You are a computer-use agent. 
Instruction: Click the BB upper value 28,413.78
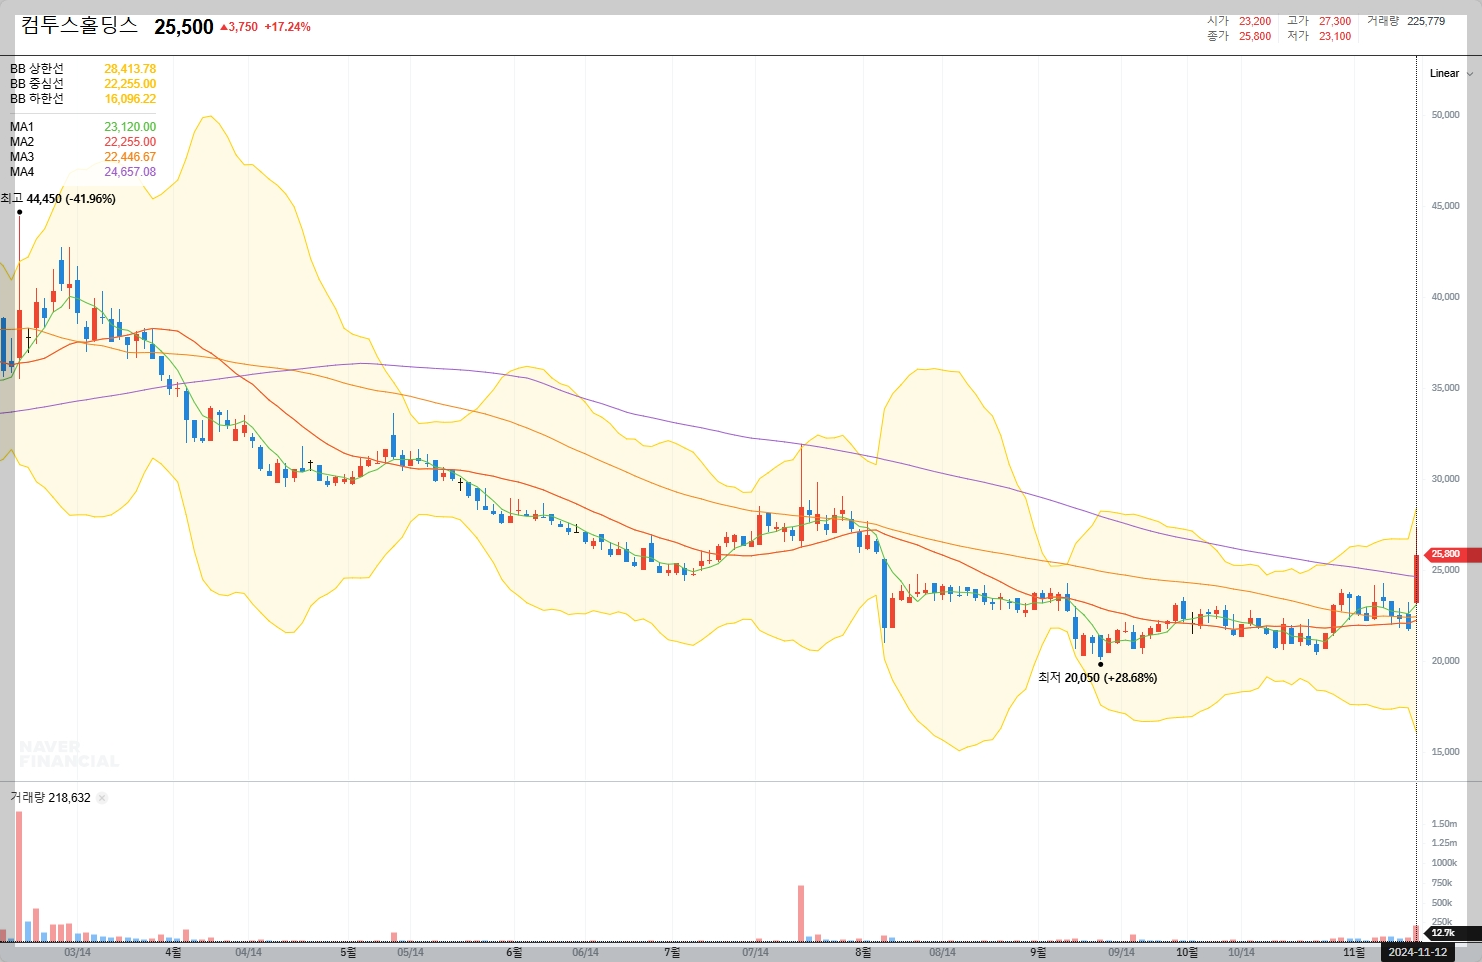point(130,69)
